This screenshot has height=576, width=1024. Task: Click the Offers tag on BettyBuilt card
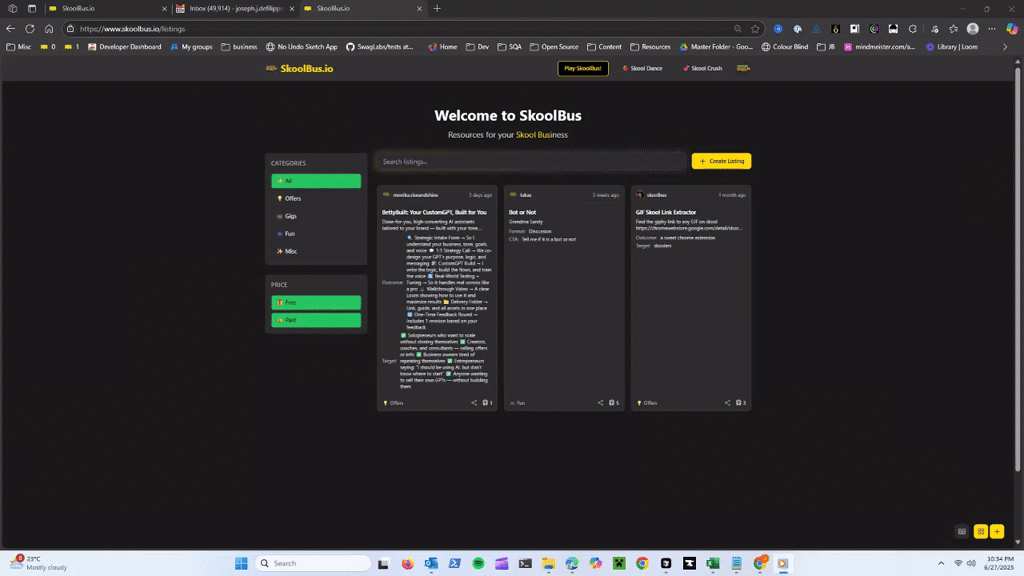click(393, 403)
